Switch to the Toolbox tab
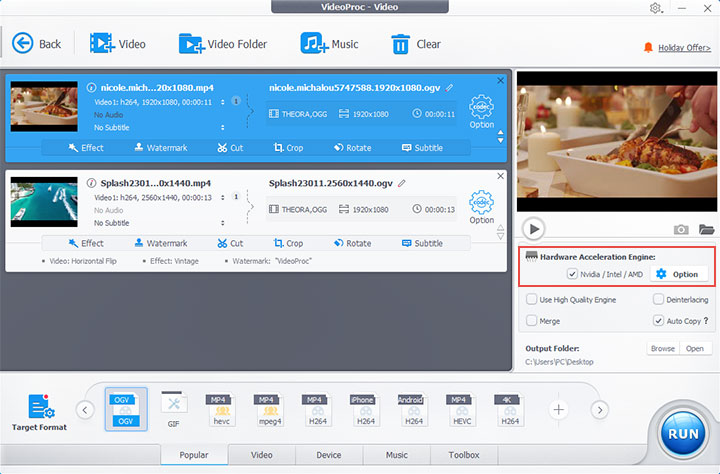720x474 pixels. [464, 455]
